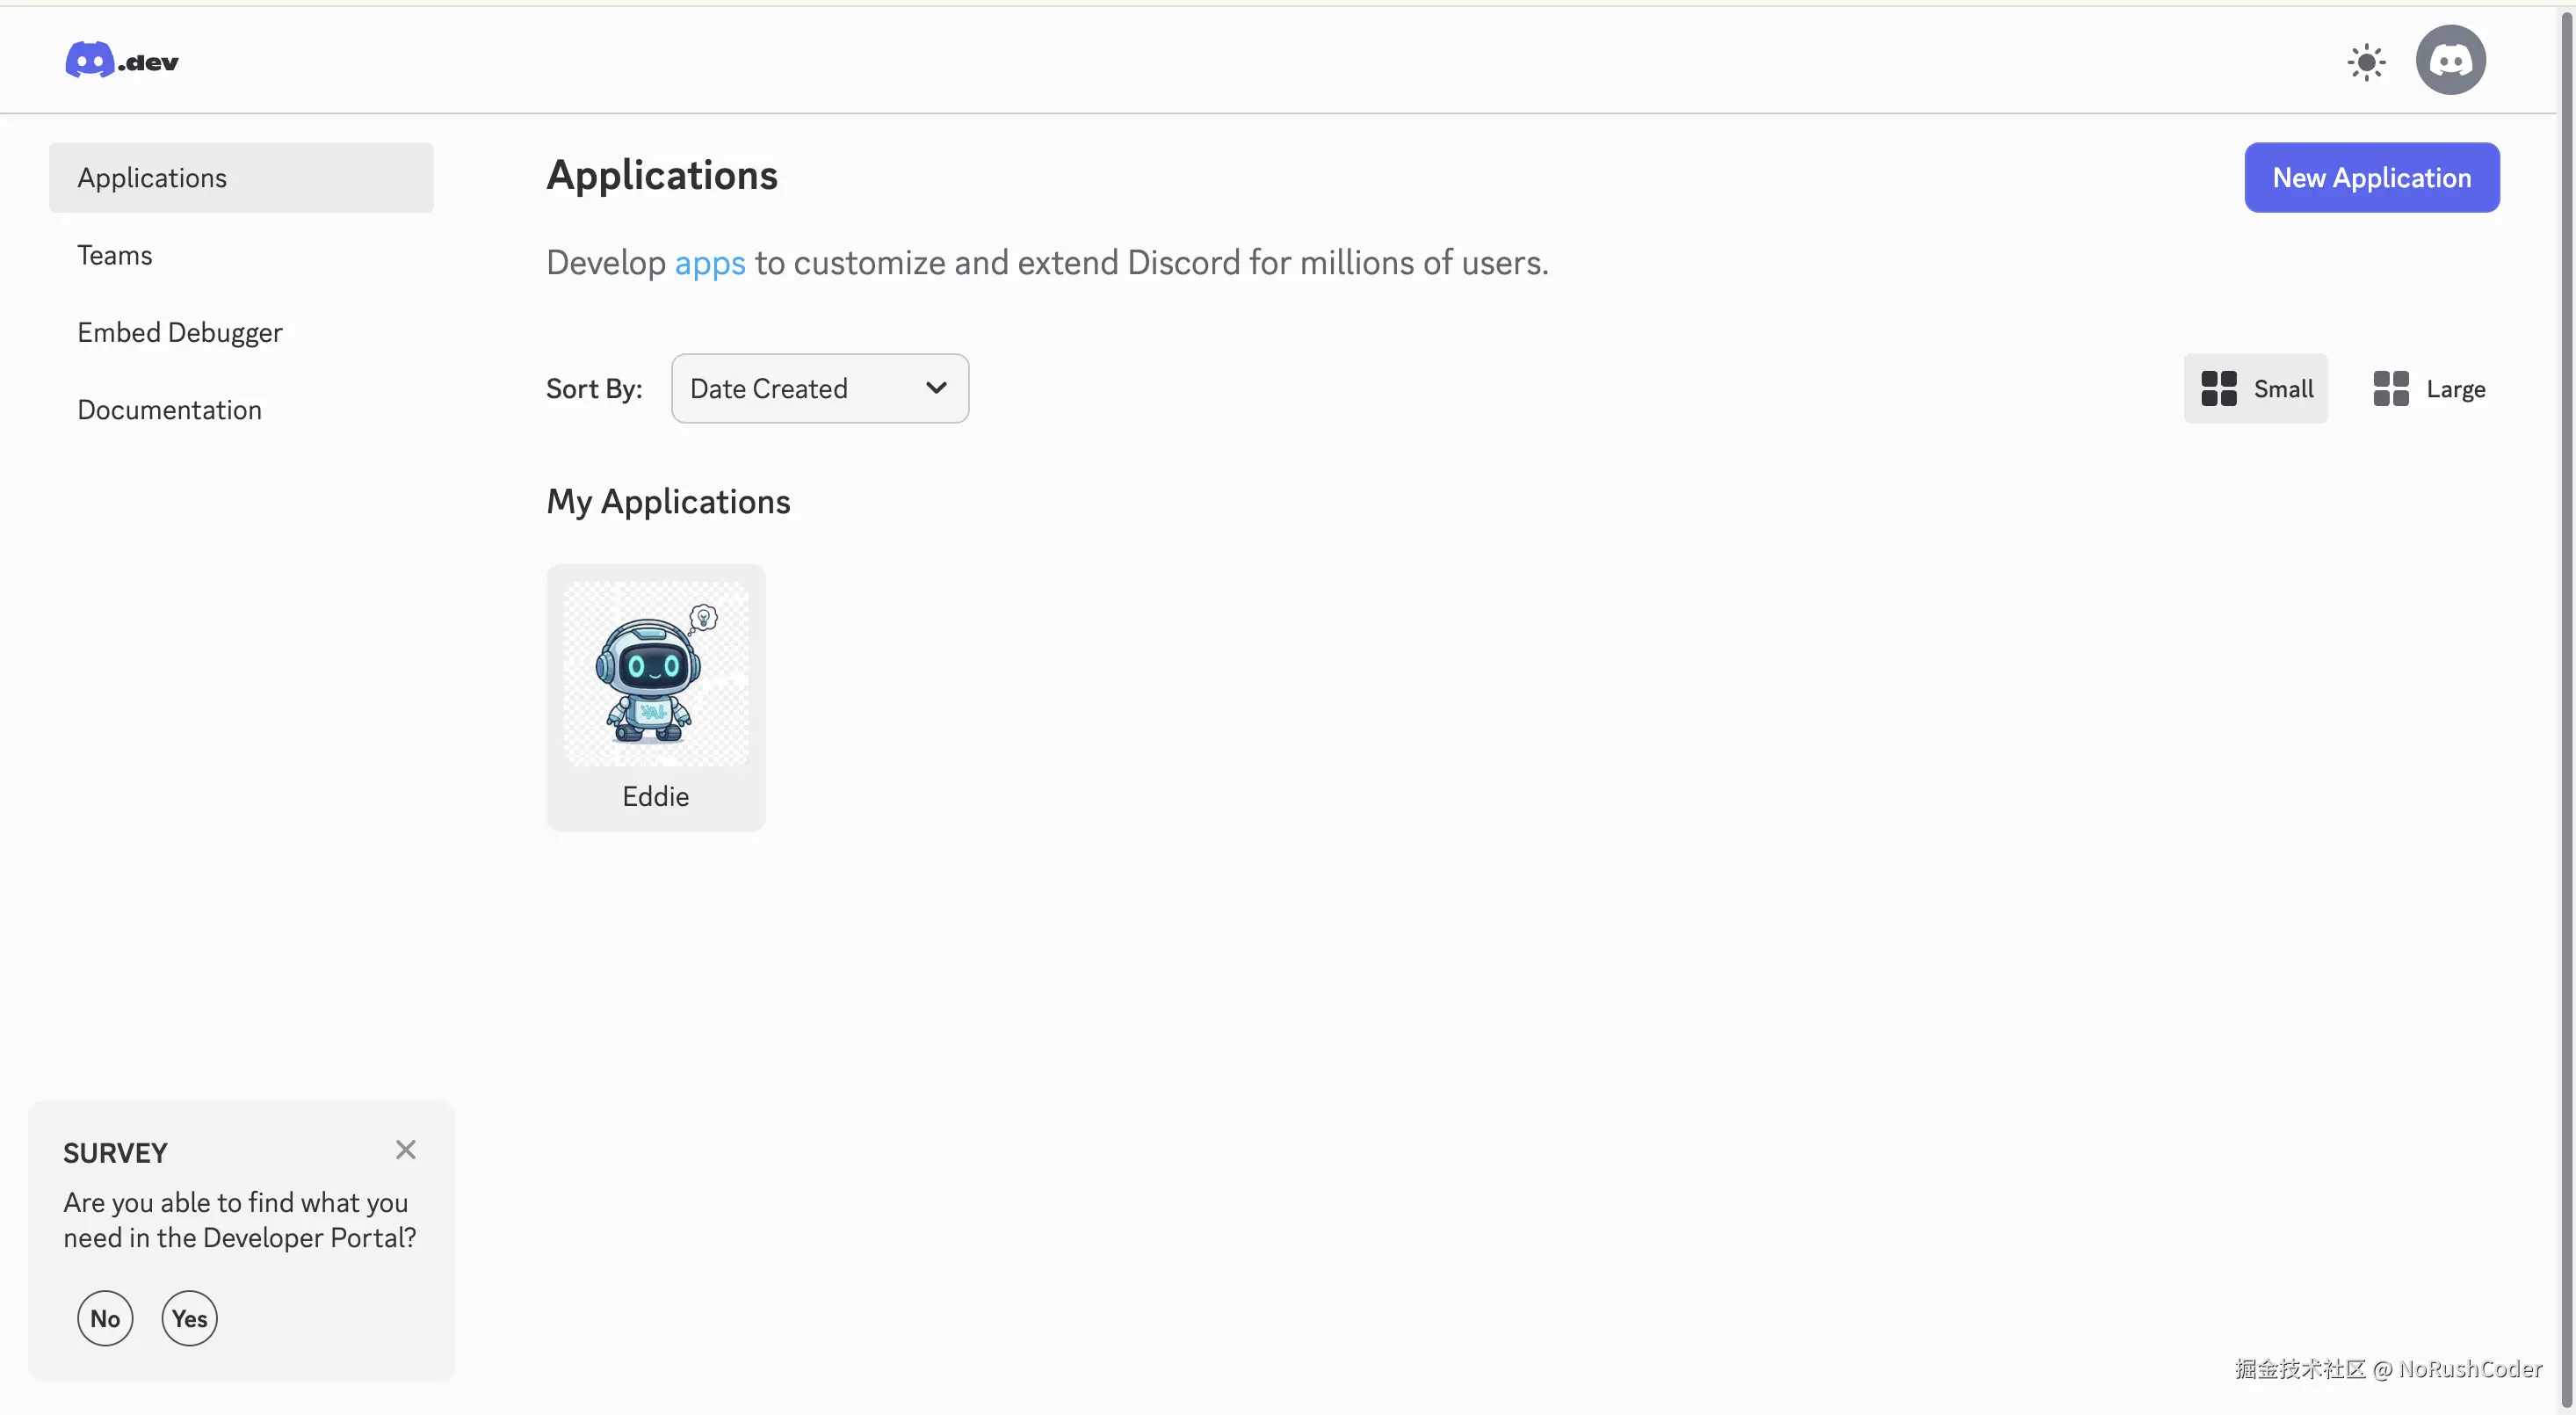Toggle light/dark theme sun icon
Image resolution: width=2576 pixels, height=1415 pixels.
(x=2366, y=62)
